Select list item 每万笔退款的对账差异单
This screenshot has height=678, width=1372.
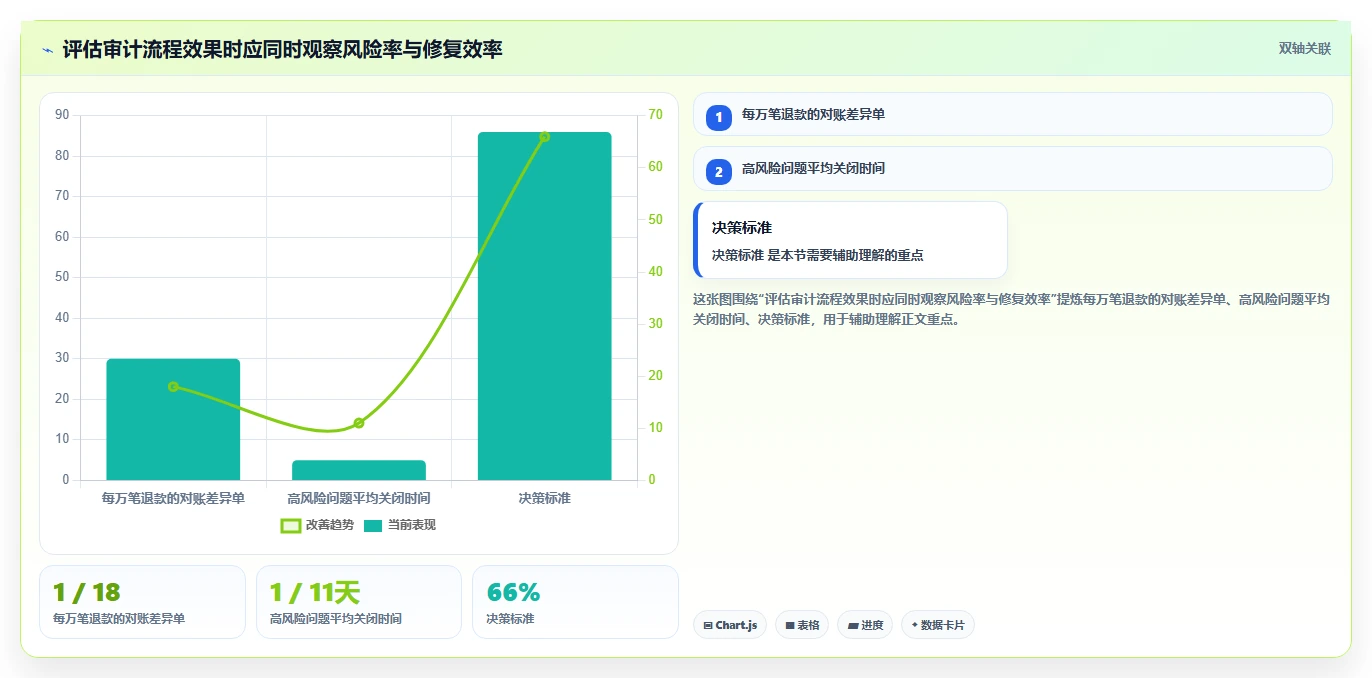[x=1012, y=114]
